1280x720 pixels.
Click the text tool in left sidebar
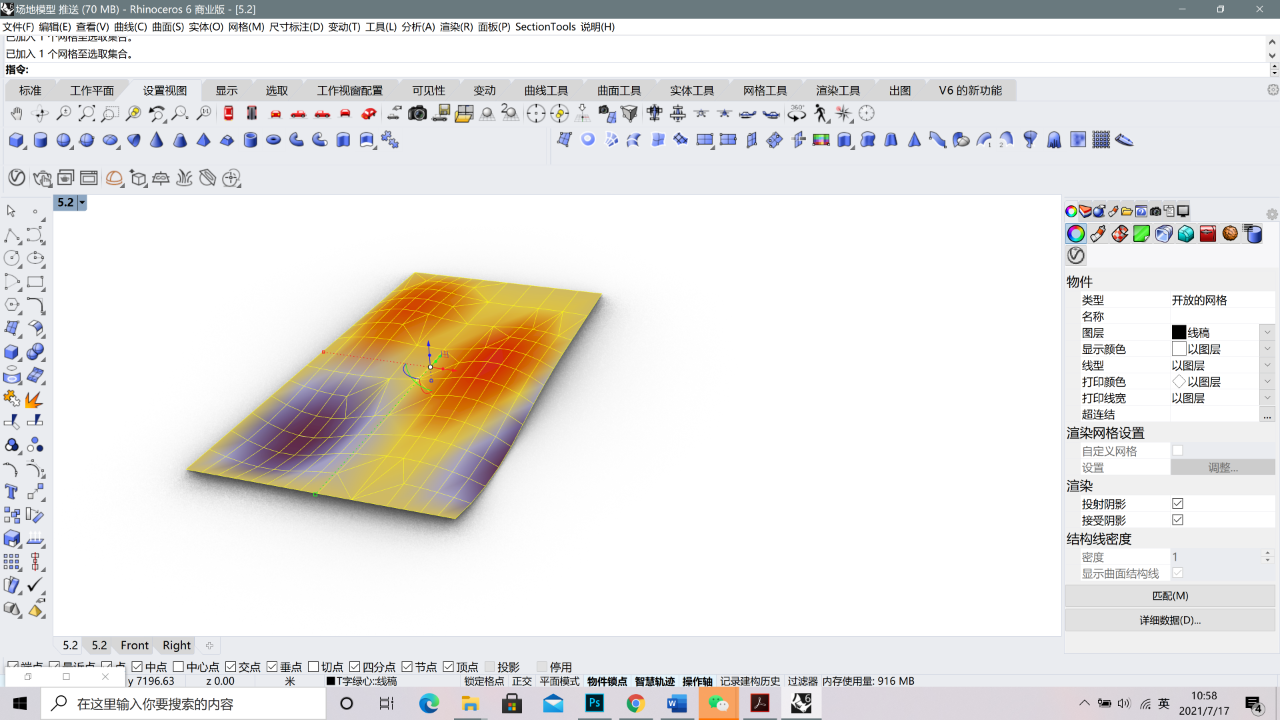[12, 492]
